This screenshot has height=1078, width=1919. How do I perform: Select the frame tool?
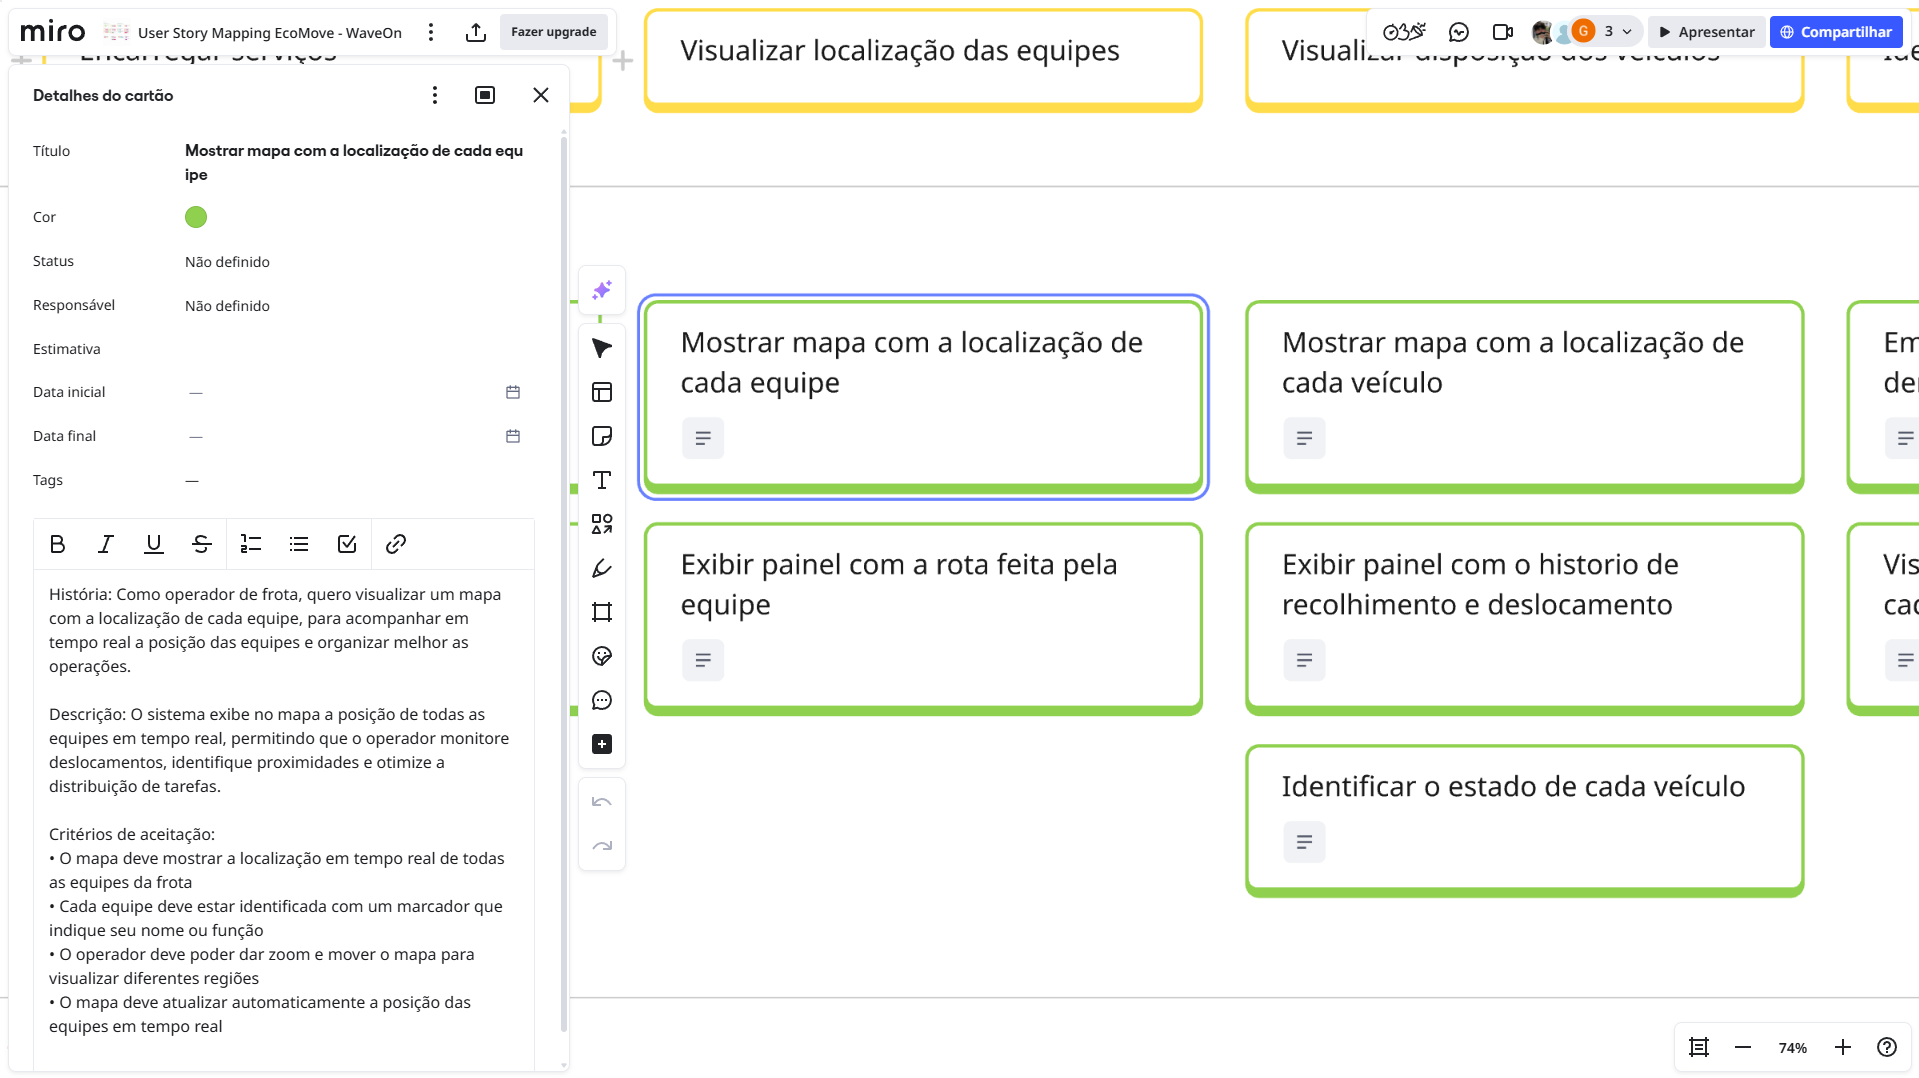[602, 612]
